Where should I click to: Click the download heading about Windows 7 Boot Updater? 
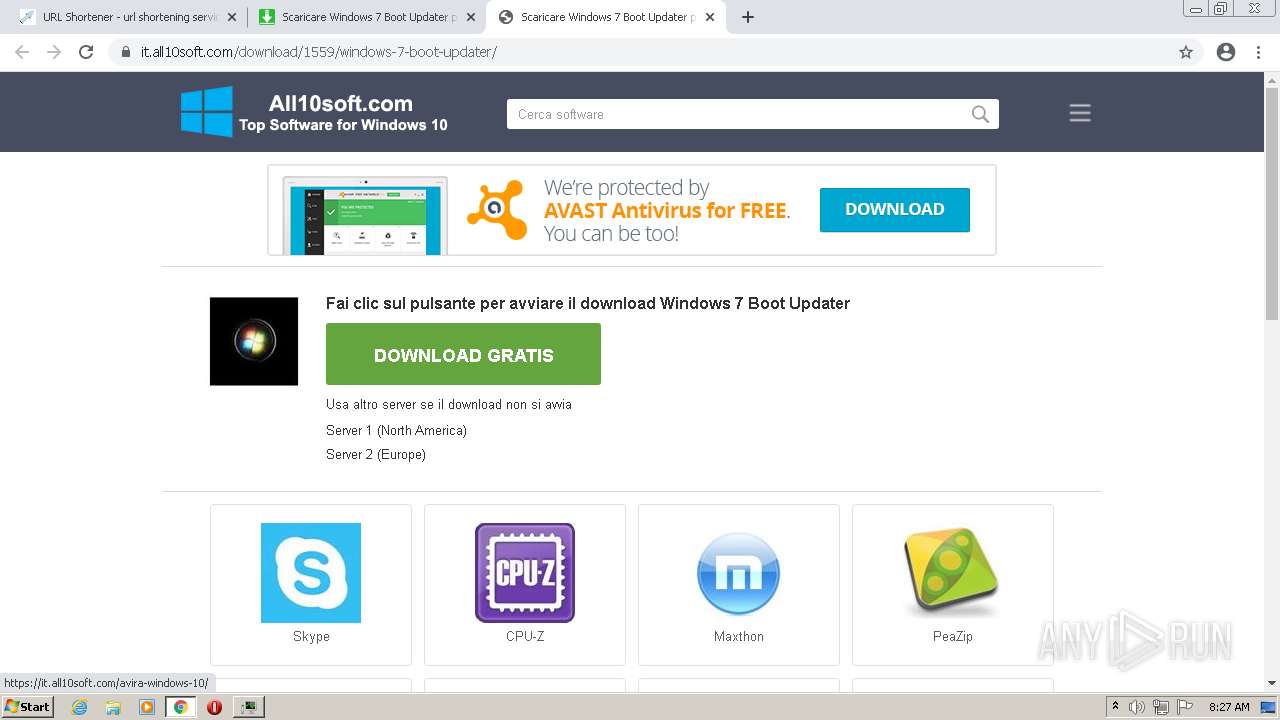tap(588, 303)
